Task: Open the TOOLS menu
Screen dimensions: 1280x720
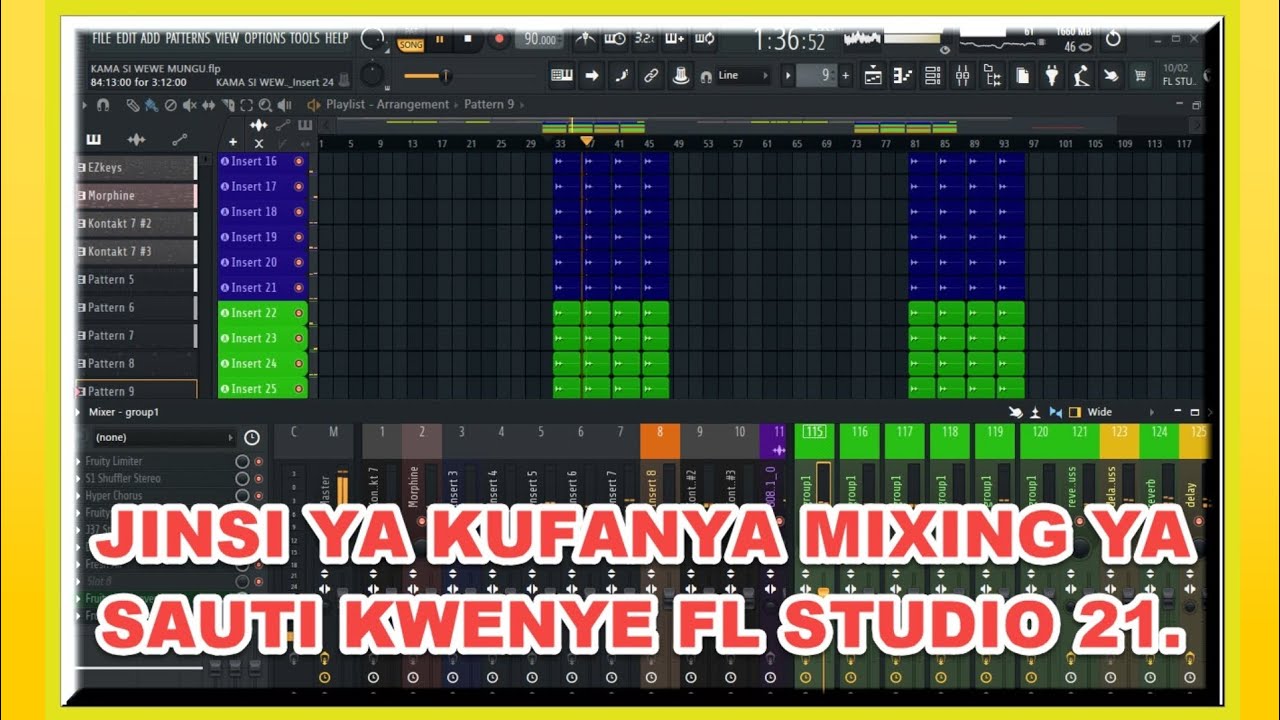Action: pos(305,38)
